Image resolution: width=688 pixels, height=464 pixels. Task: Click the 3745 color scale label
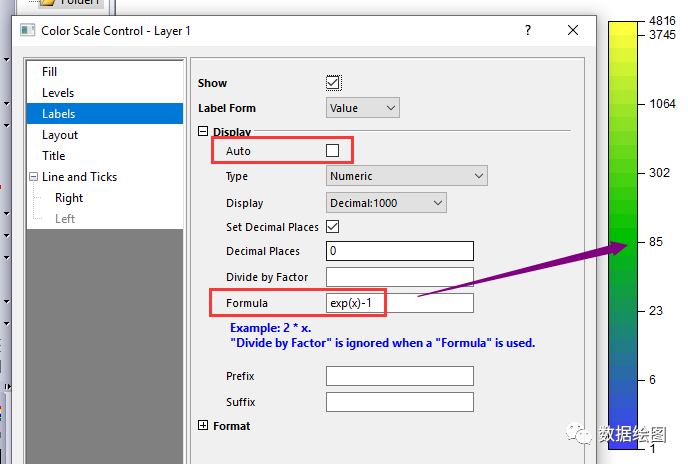pos(662,35)
